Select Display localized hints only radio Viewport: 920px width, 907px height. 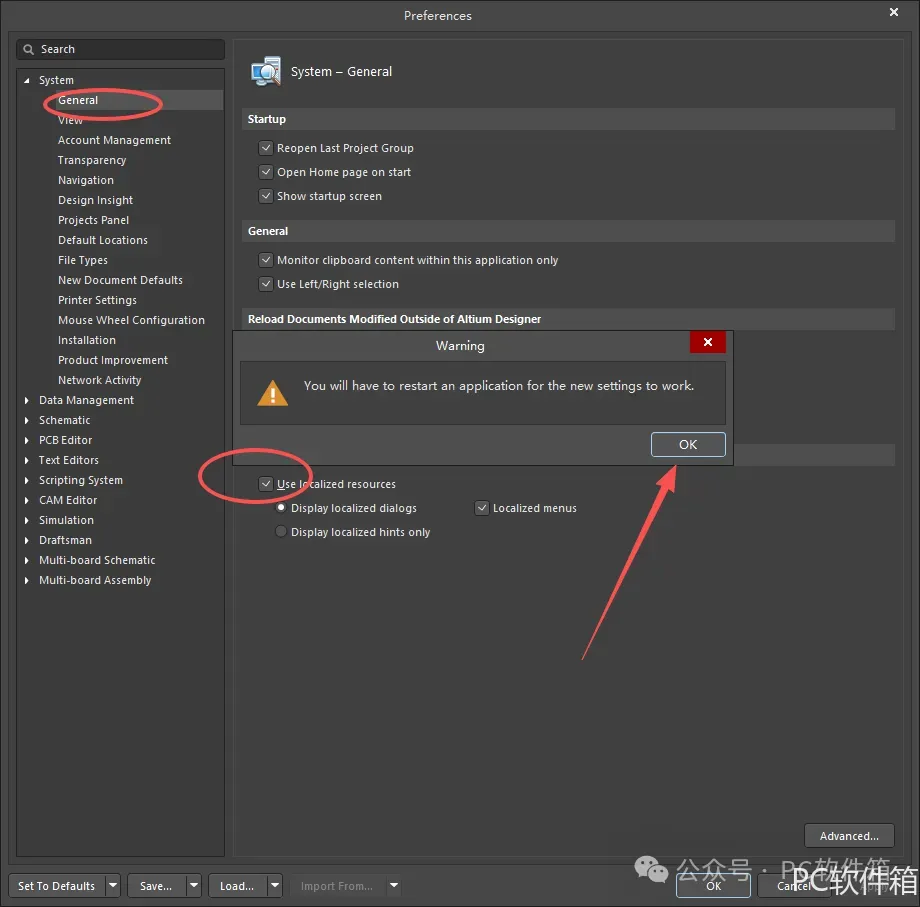click(x=281, y=532)
